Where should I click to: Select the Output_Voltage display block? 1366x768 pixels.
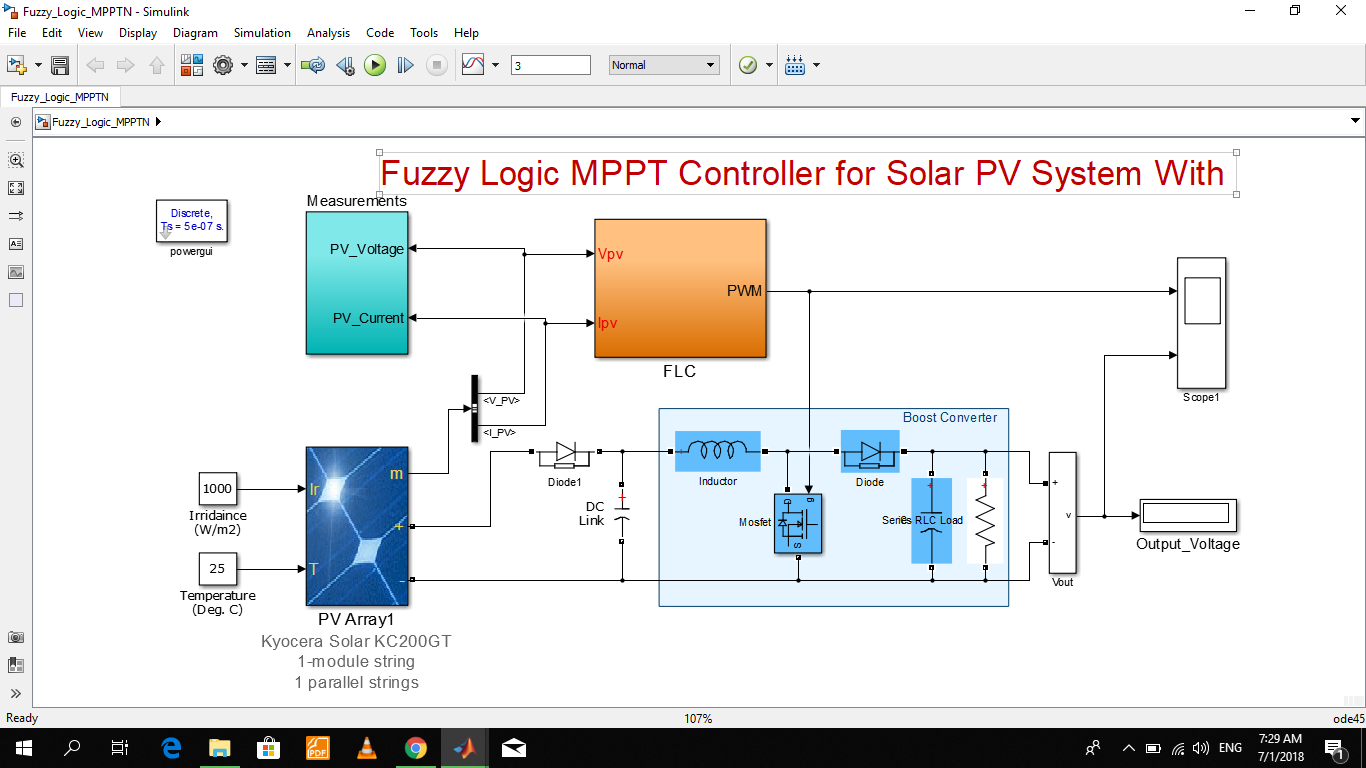click(x=1186, y=515)
